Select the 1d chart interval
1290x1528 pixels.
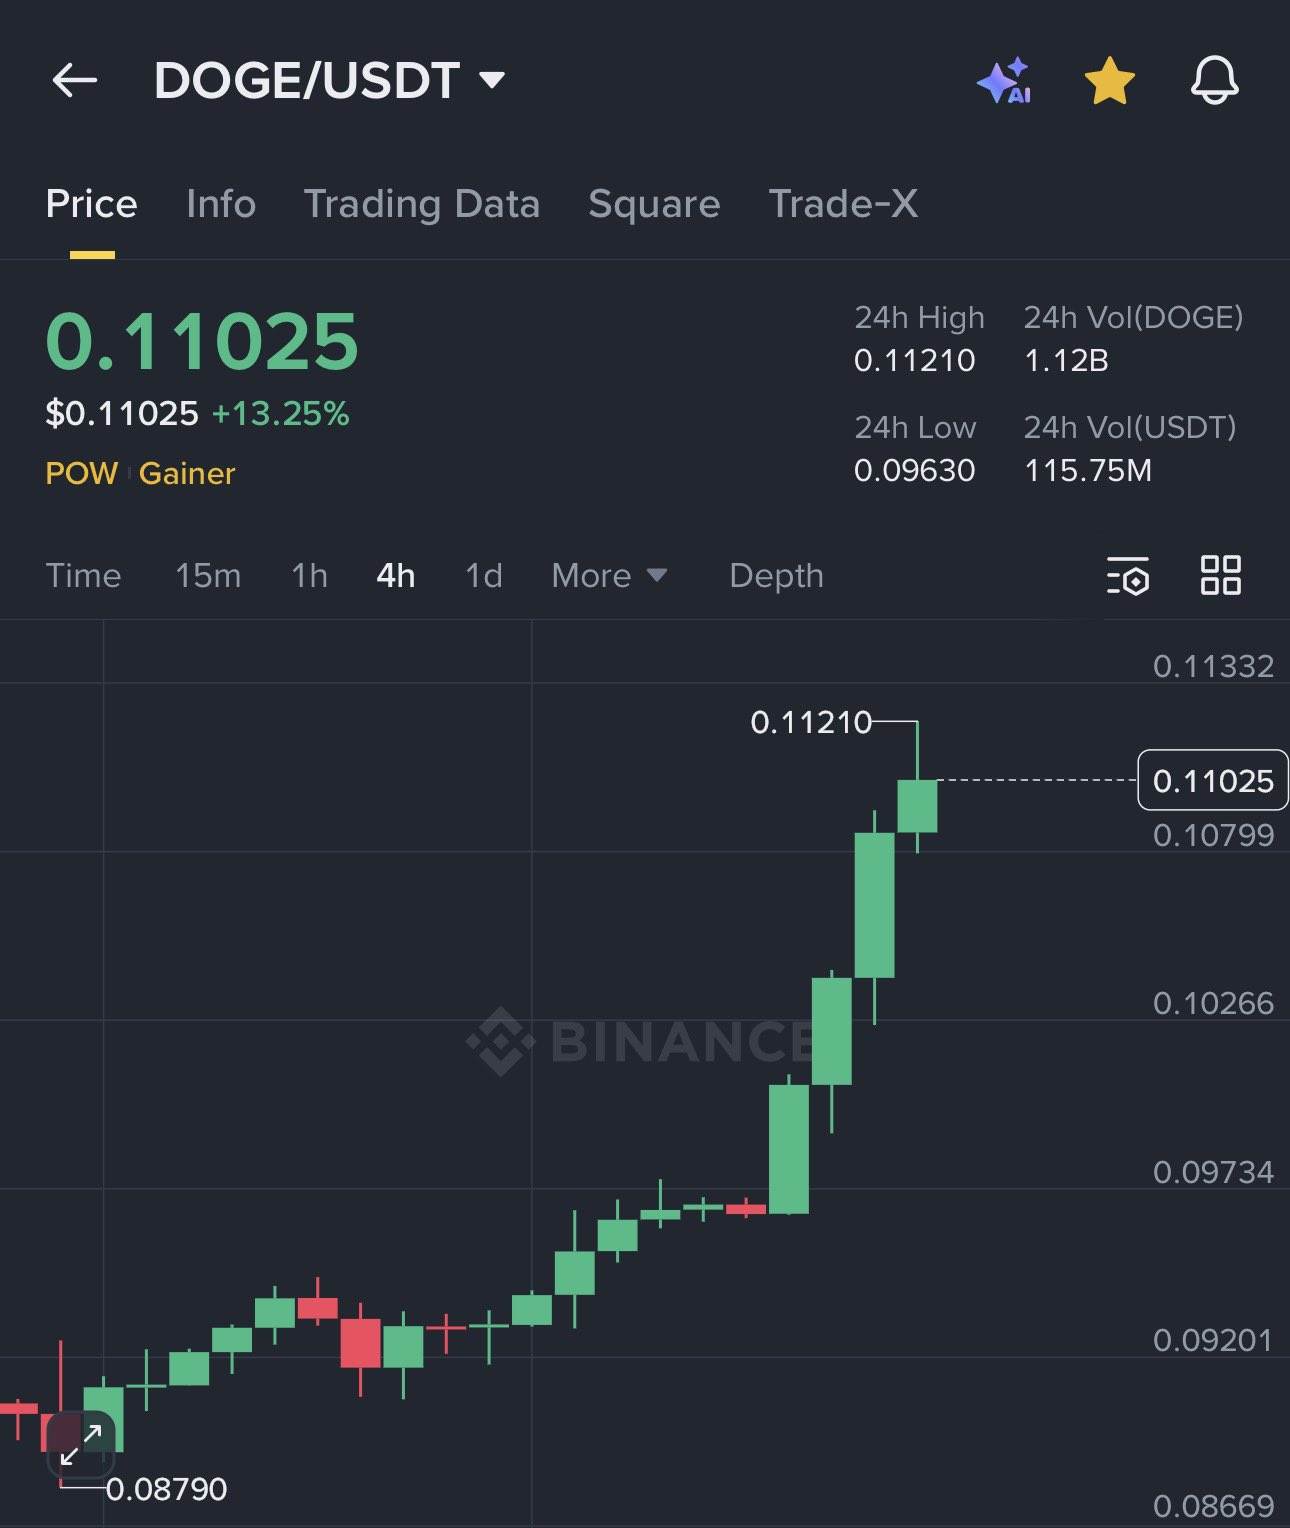click(484, 576)
